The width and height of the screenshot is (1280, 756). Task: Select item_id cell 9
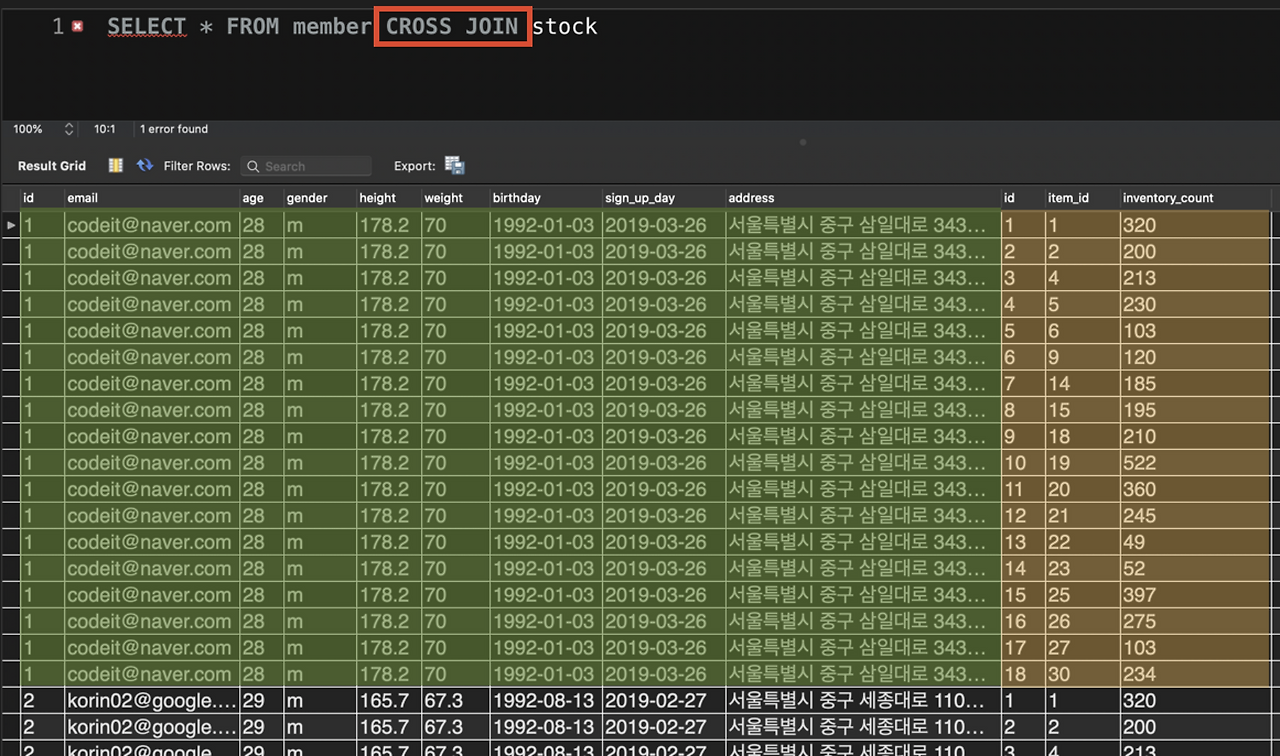(1082, 358)
